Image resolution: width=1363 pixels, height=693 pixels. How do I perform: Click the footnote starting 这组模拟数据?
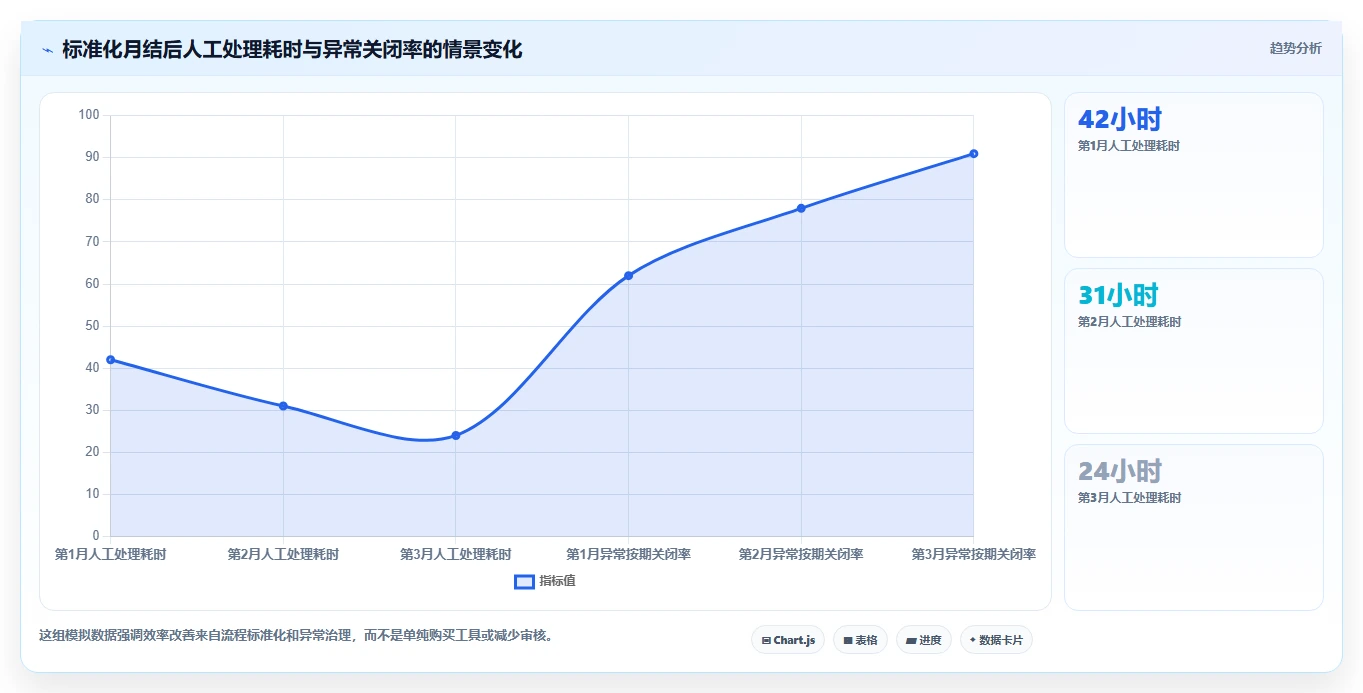[296, 635]
